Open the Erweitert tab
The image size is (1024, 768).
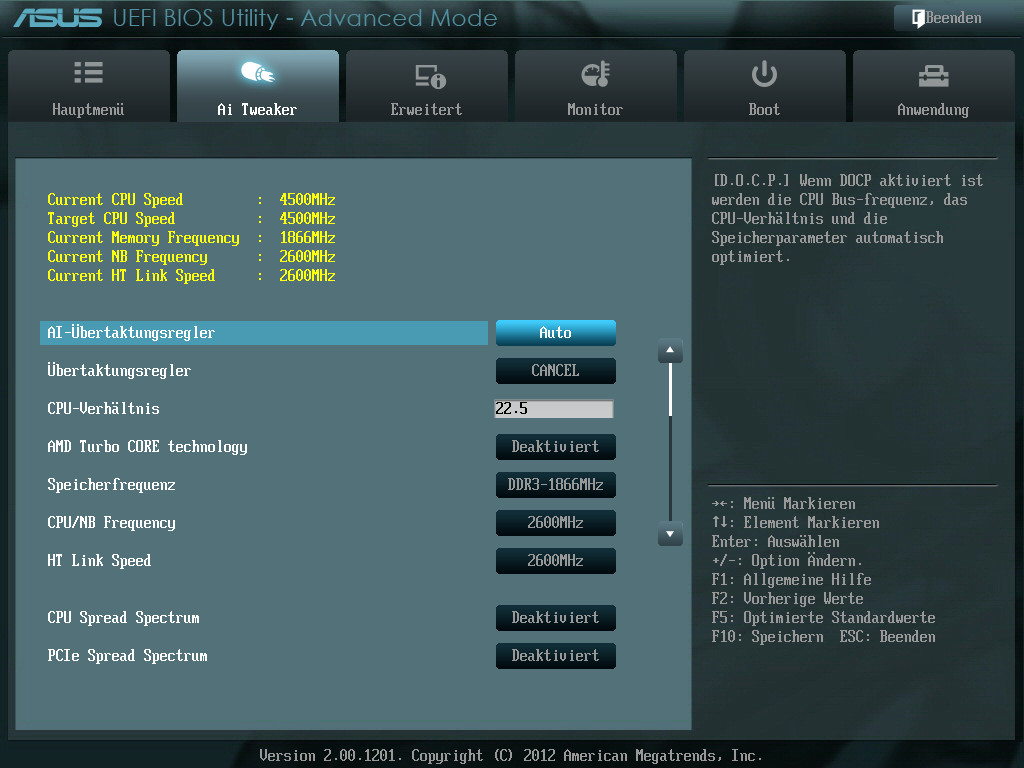[x=426, y=86]
